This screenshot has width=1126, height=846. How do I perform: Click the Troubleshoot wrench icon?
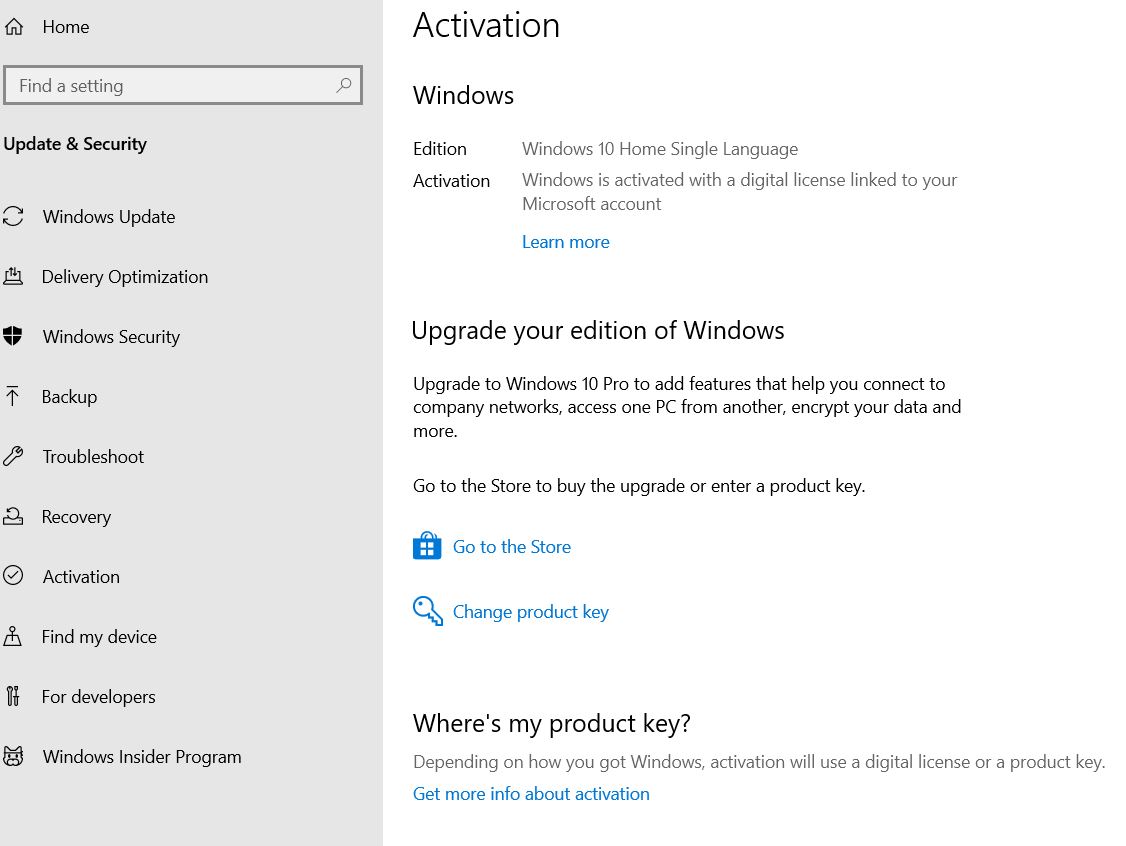coord(13,456)
